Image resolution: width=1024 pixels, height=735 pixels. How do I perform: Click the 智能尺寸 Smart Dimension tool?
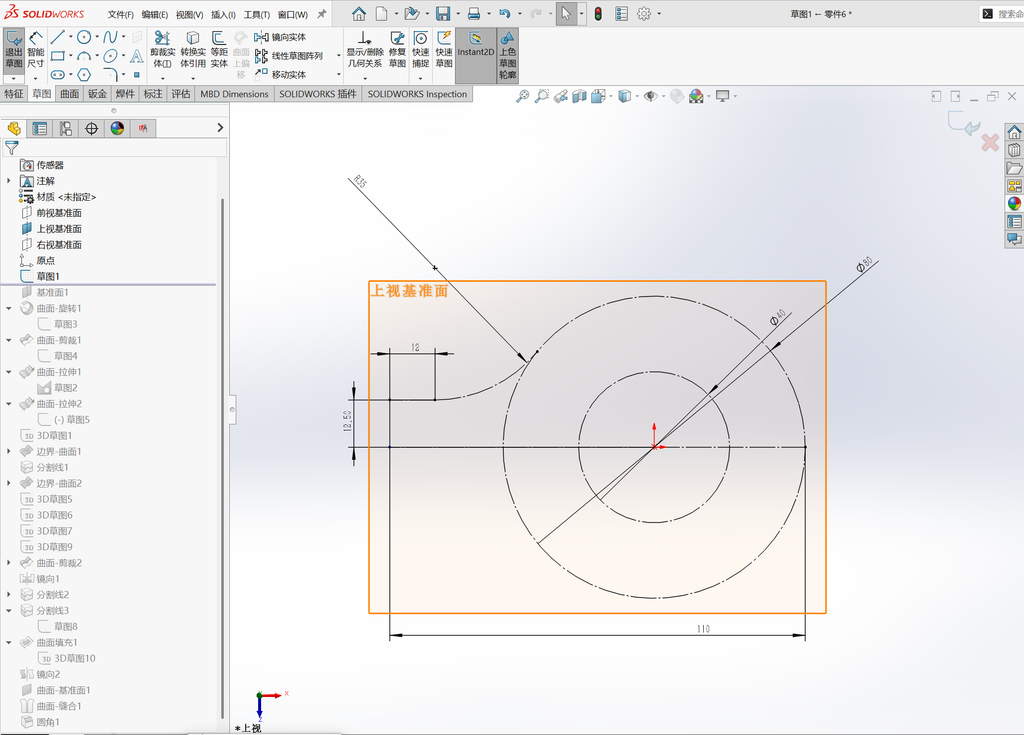point(36,50)
